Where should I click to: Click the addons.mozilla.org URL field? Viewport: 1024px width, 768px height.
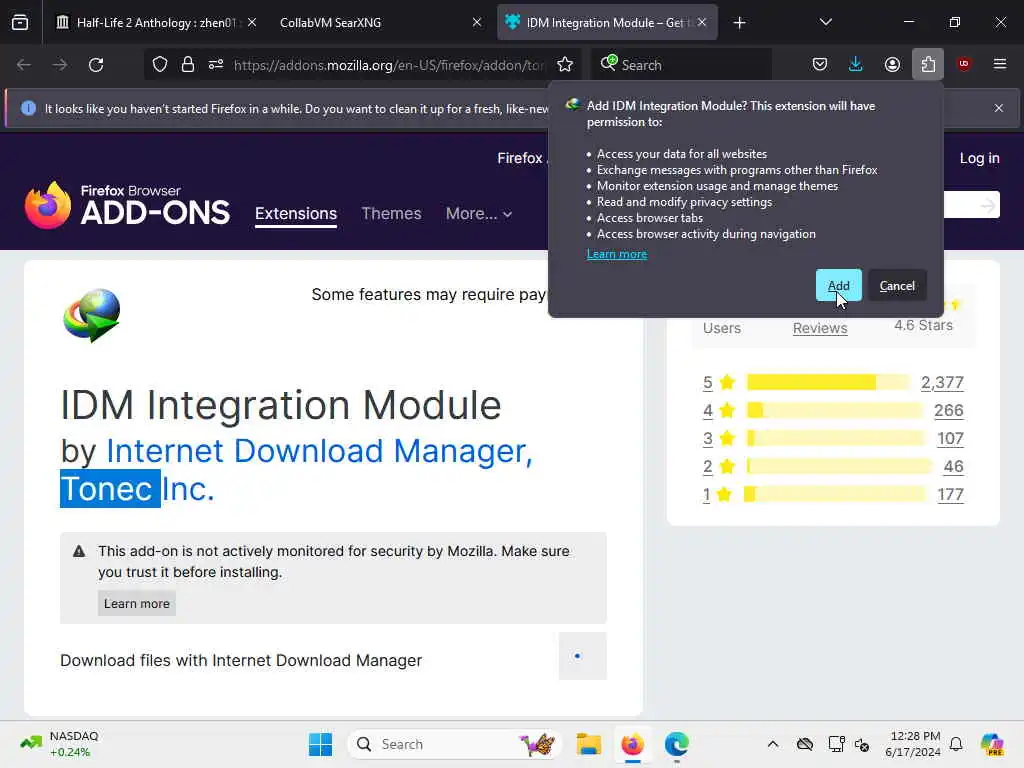389,65
